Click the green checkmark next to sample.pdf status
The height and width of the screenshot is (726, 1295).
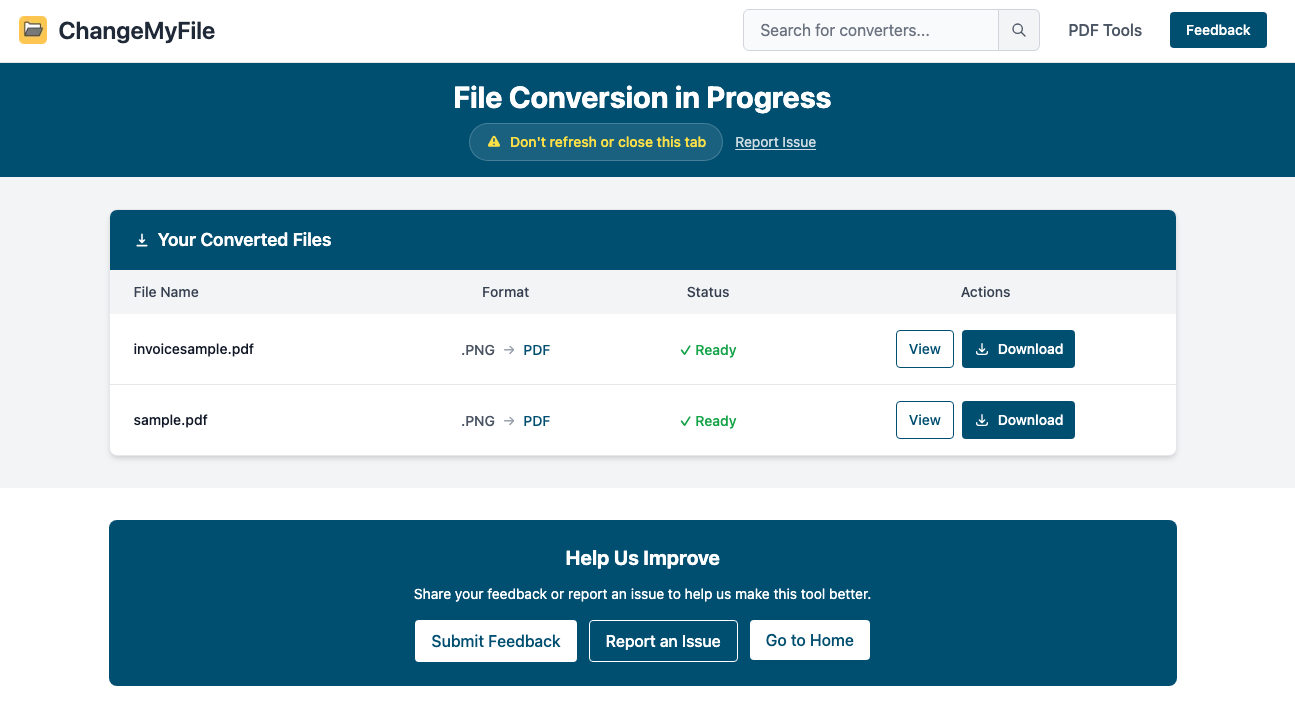(685, 420)
